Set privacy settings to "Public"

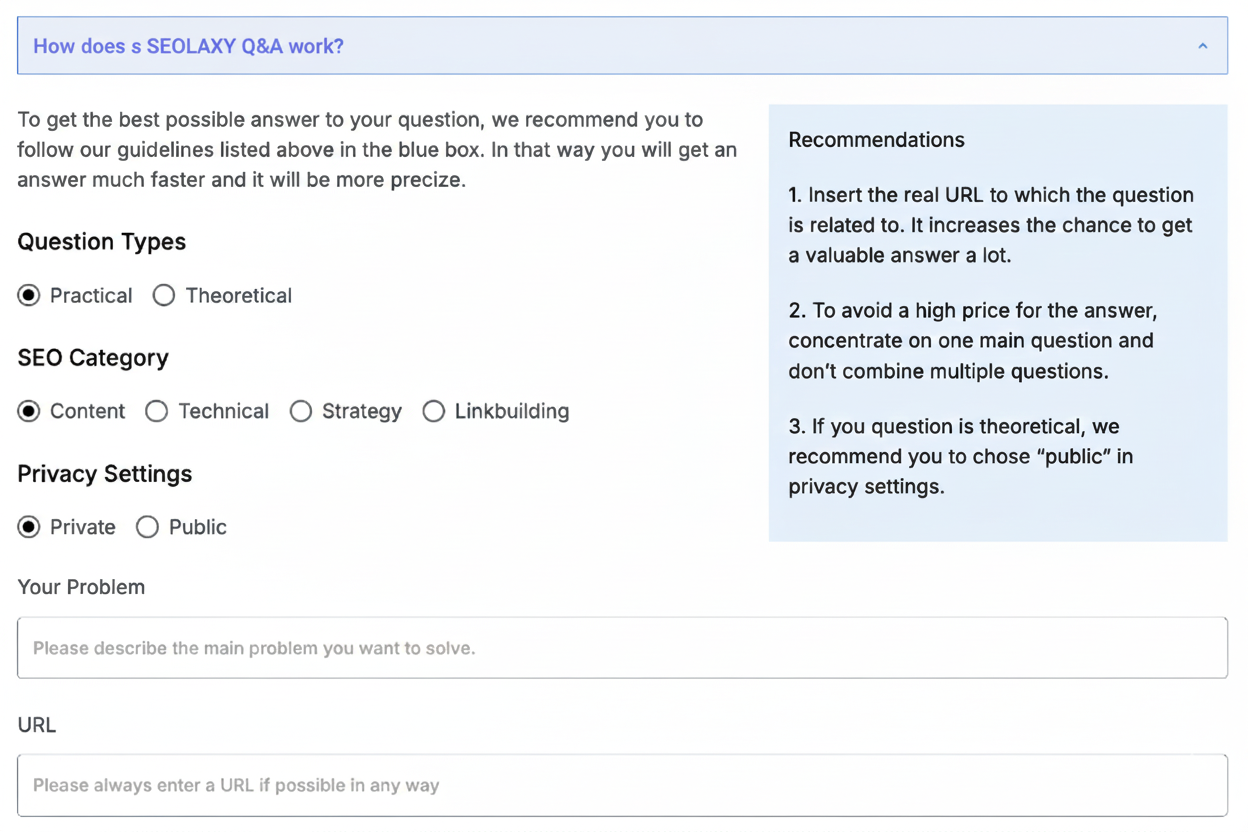pos(147,527)
